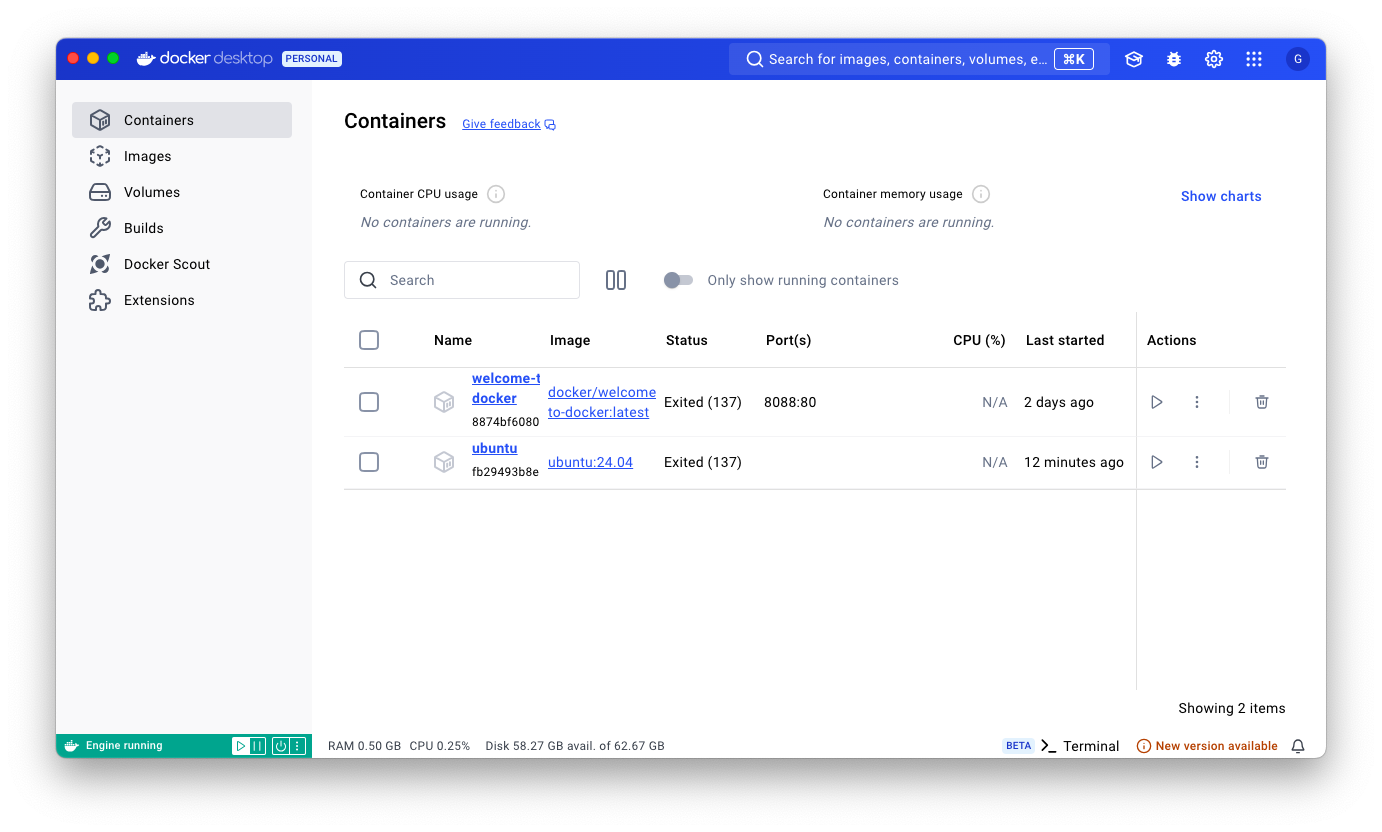Viewport: 1382px width, 832px height.
Task: Click the whale icon beside Engine running
Action: [72, 746]
